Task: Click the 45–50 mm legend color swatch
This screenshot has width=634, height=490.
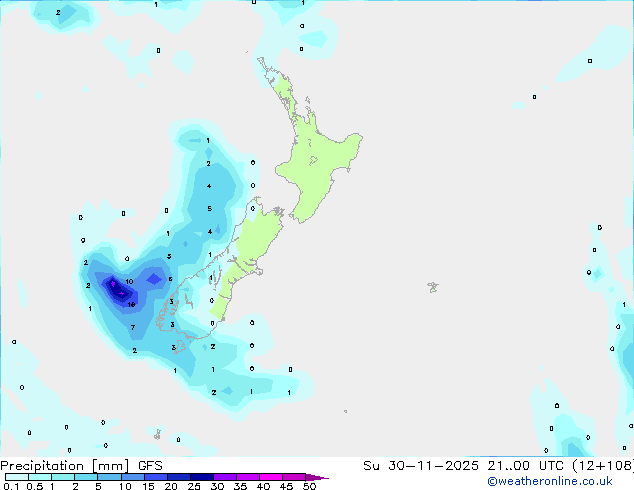Action: coord(294,477)
